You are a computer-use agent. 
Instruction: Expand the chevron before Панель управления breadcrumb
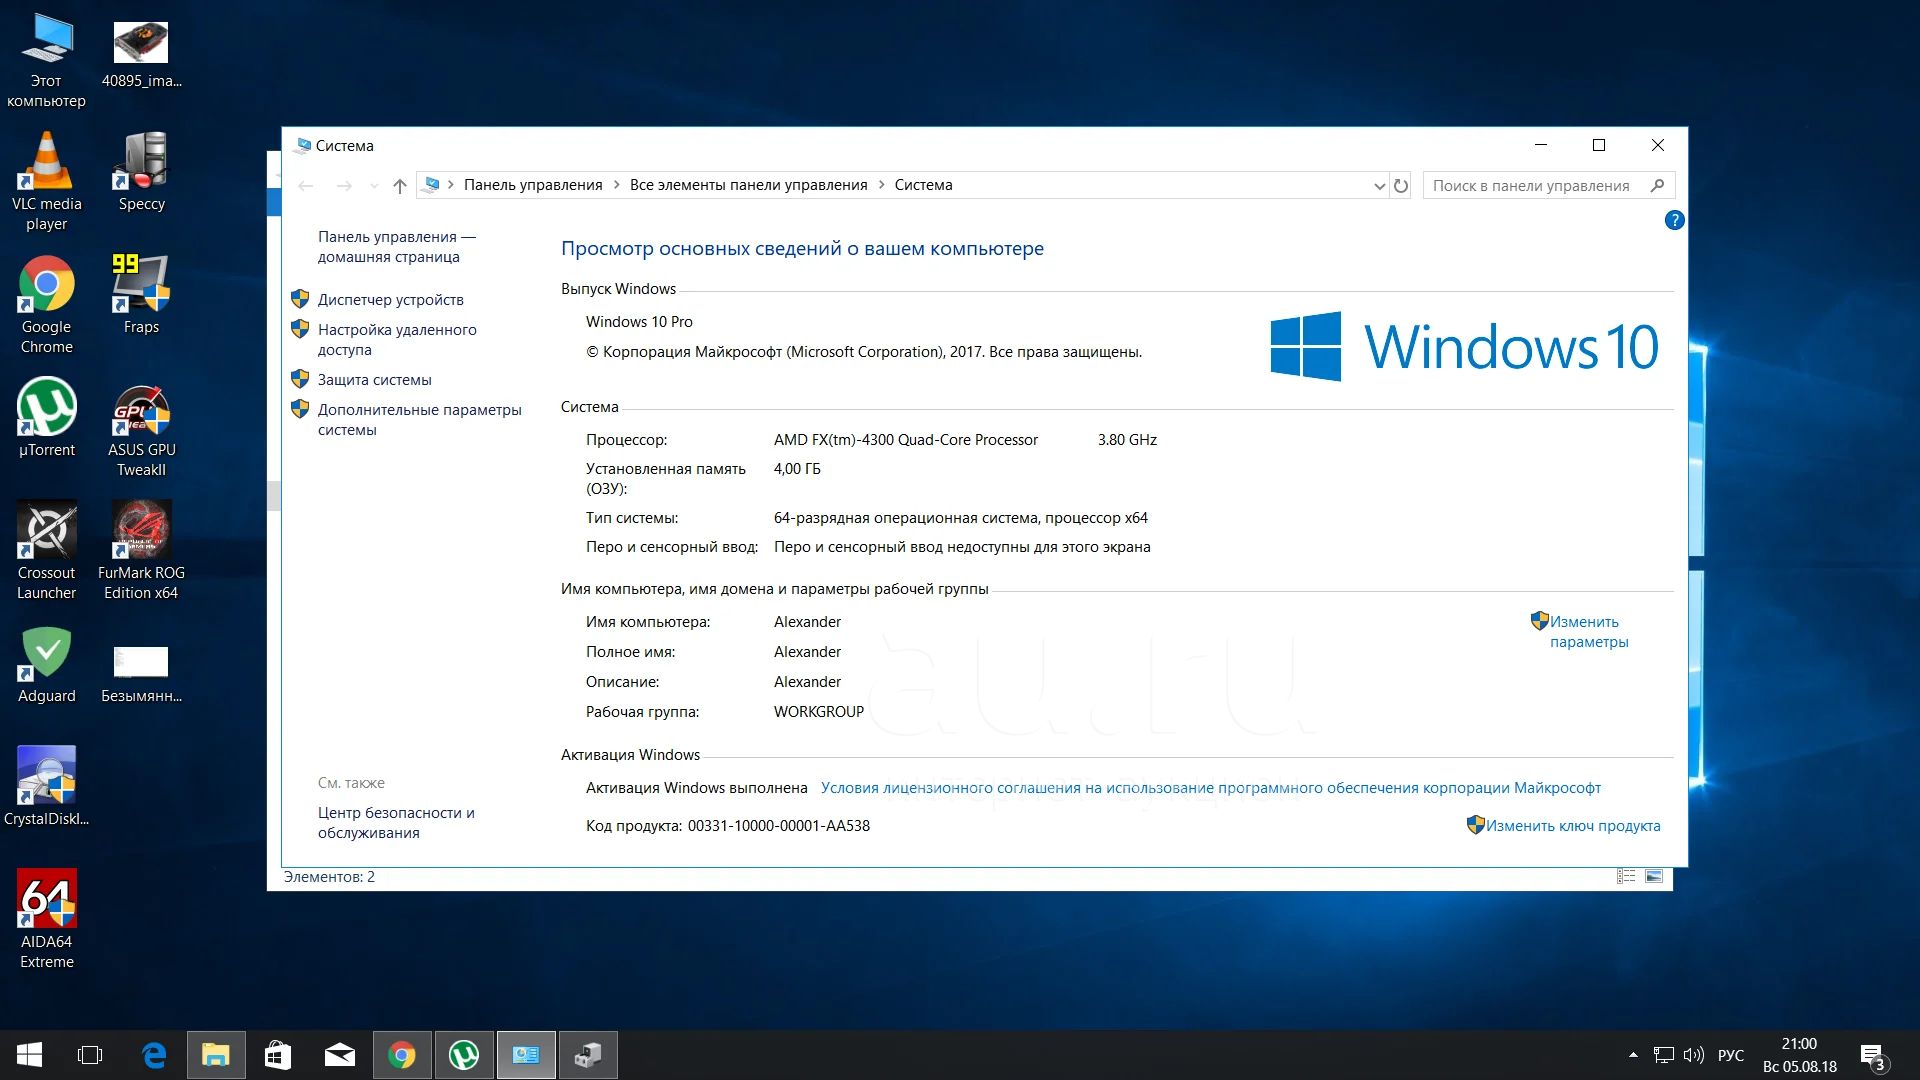click(x=451, y=185)
